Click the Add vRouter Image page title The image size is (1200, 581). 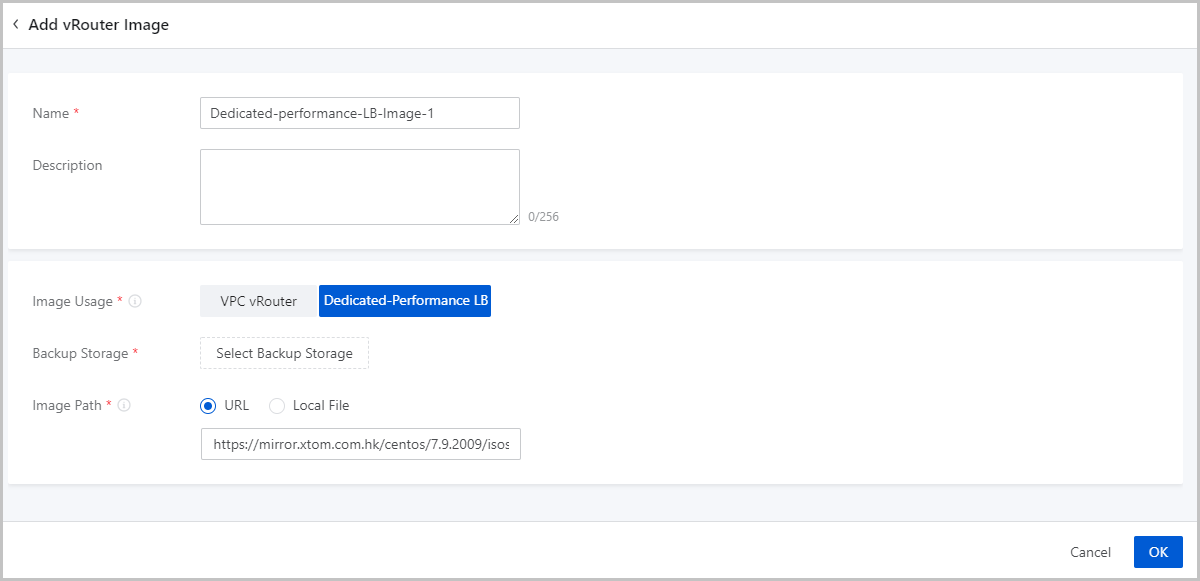(x=98, y=25)
